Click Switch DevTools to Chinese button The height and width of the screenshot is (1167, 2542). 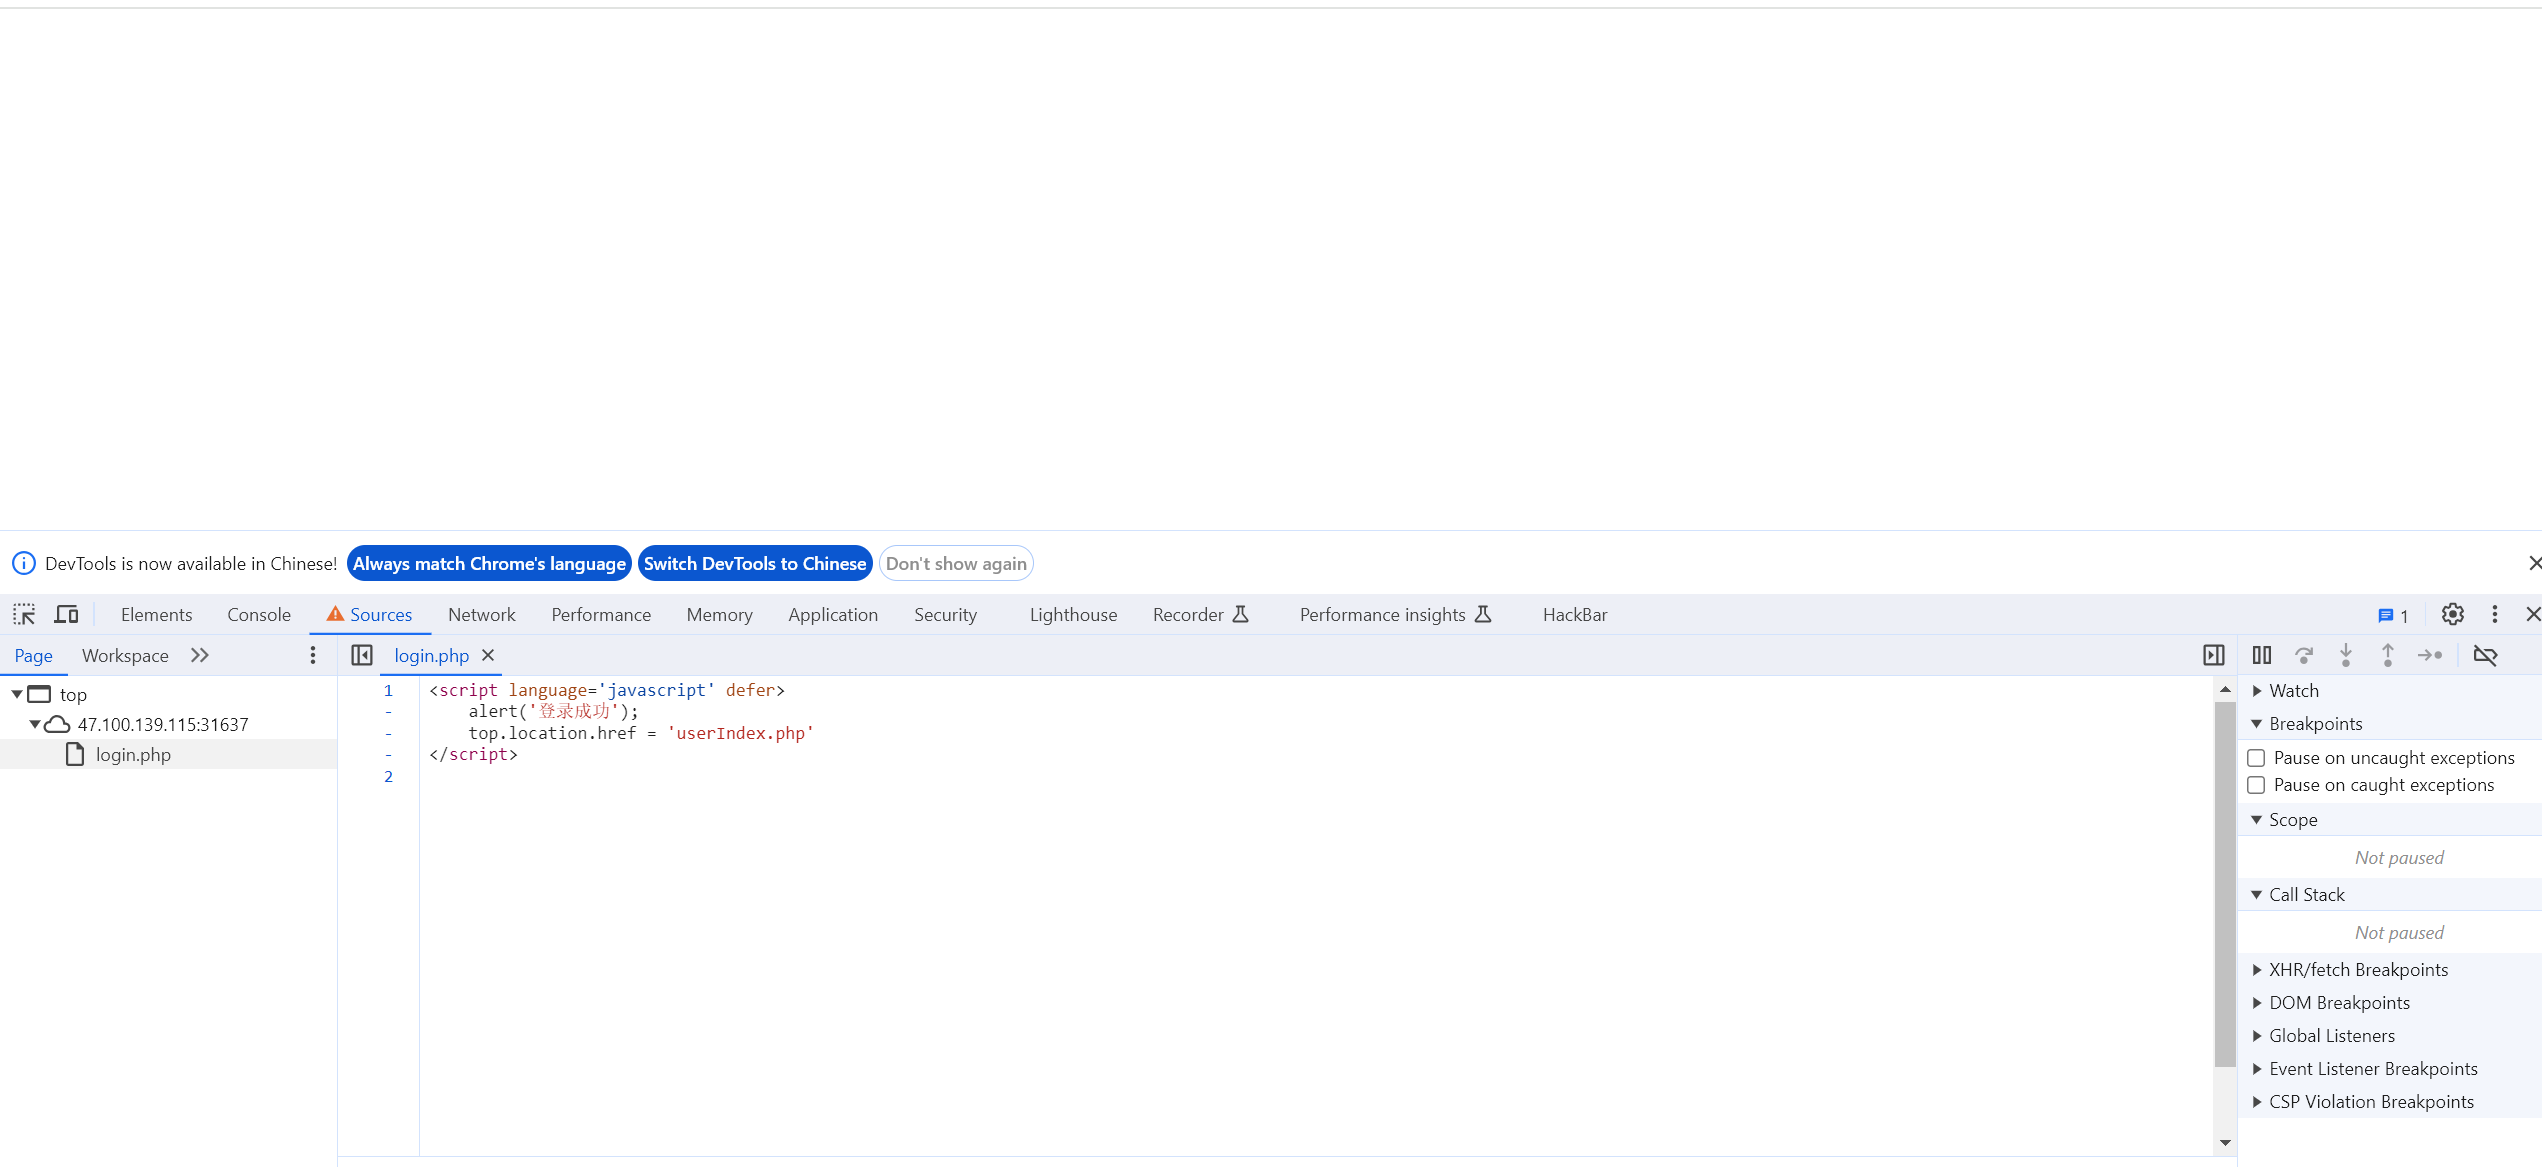coord(755,563)
